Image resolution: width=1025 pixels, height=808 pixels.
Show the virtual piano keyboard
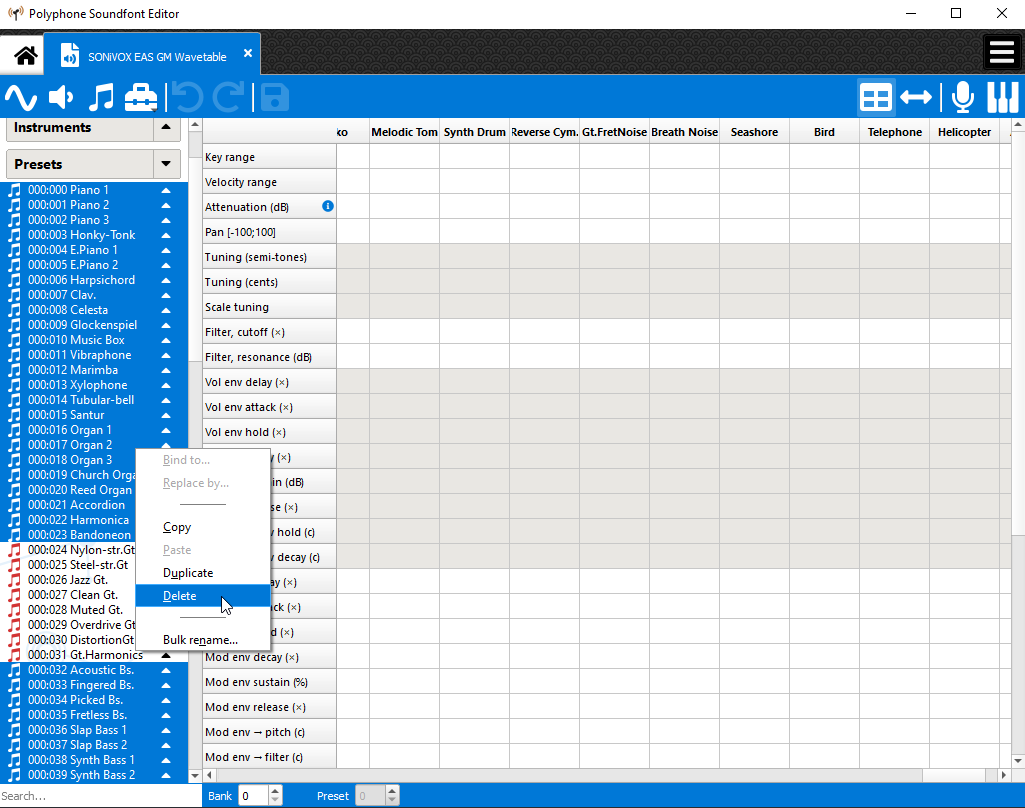tap(1002, 97)
